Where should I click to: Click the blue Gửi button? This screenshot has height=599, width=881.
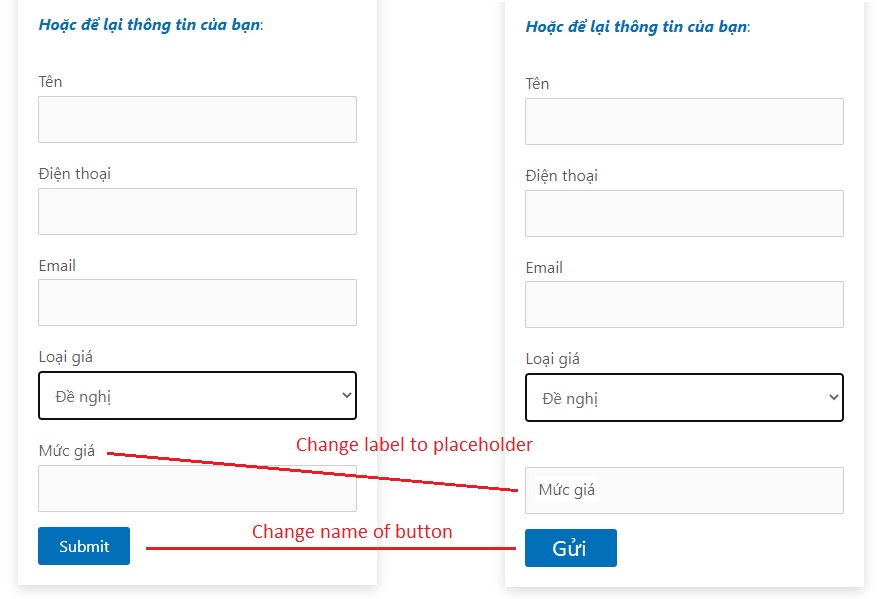pyautogui.click(x=571, y=548)
